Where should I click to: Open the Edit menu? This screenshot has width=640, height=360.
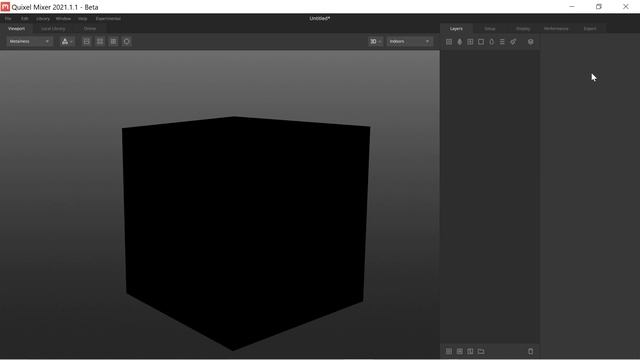[24, 19]
